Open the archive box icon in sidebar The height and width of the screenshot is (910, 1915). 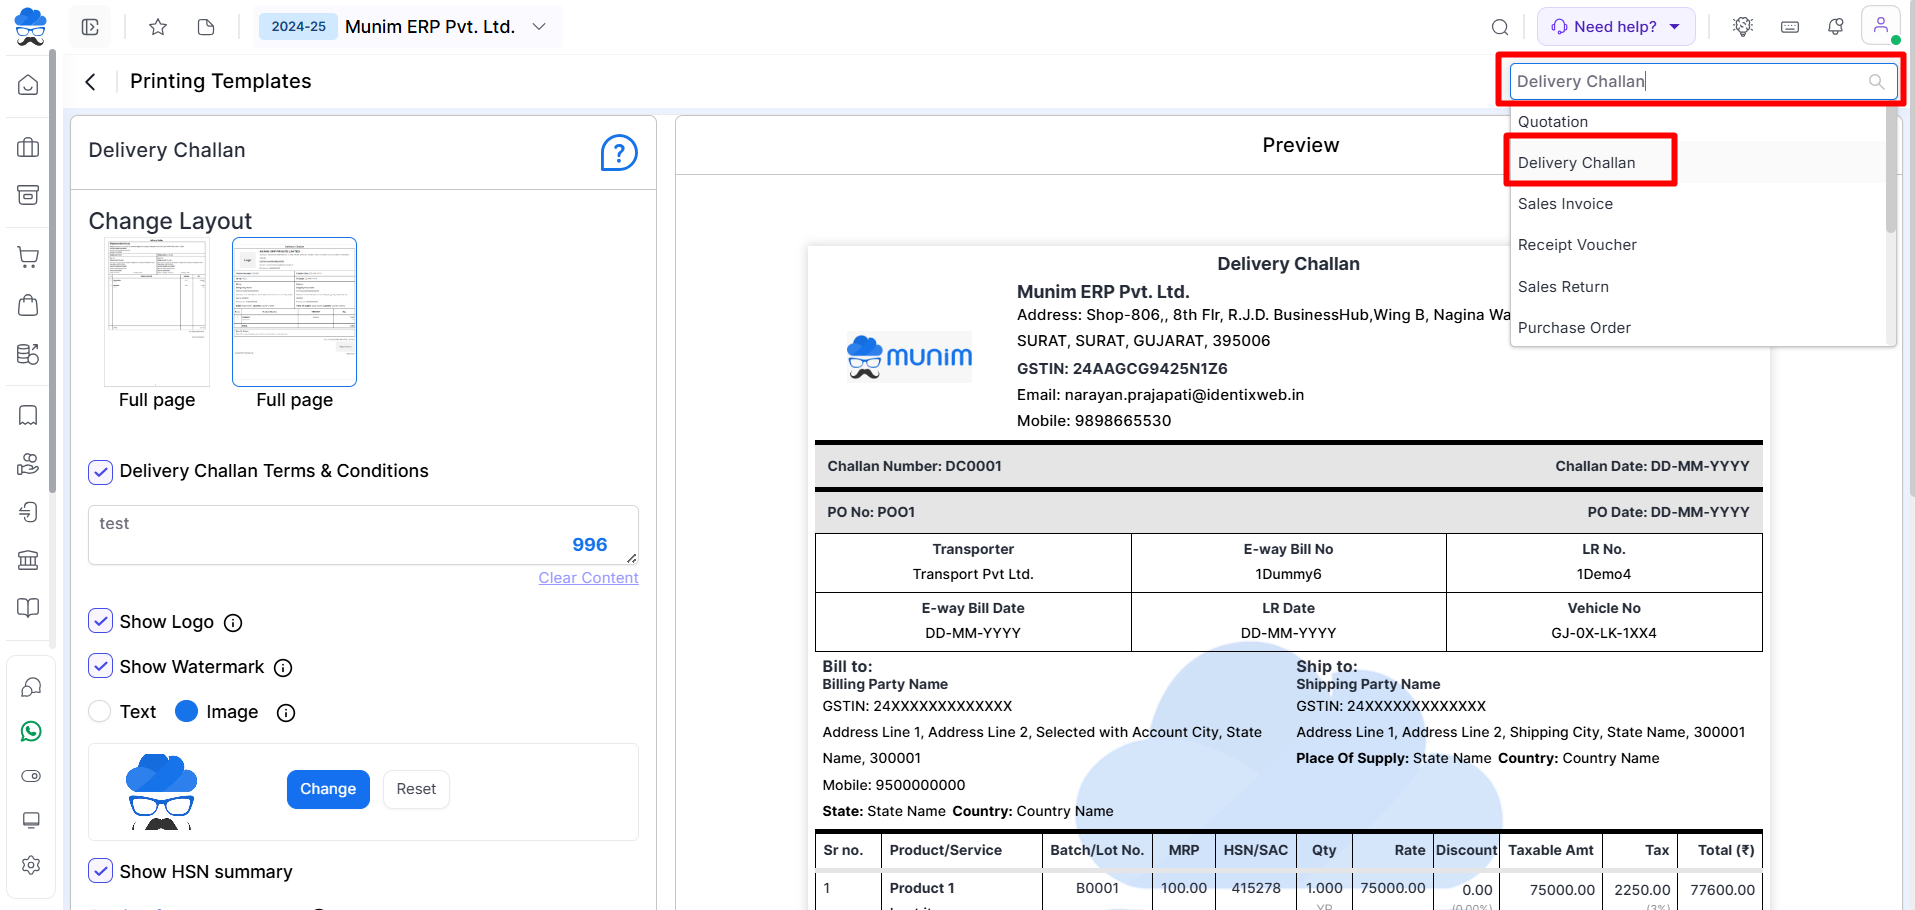tap(28, 194)
